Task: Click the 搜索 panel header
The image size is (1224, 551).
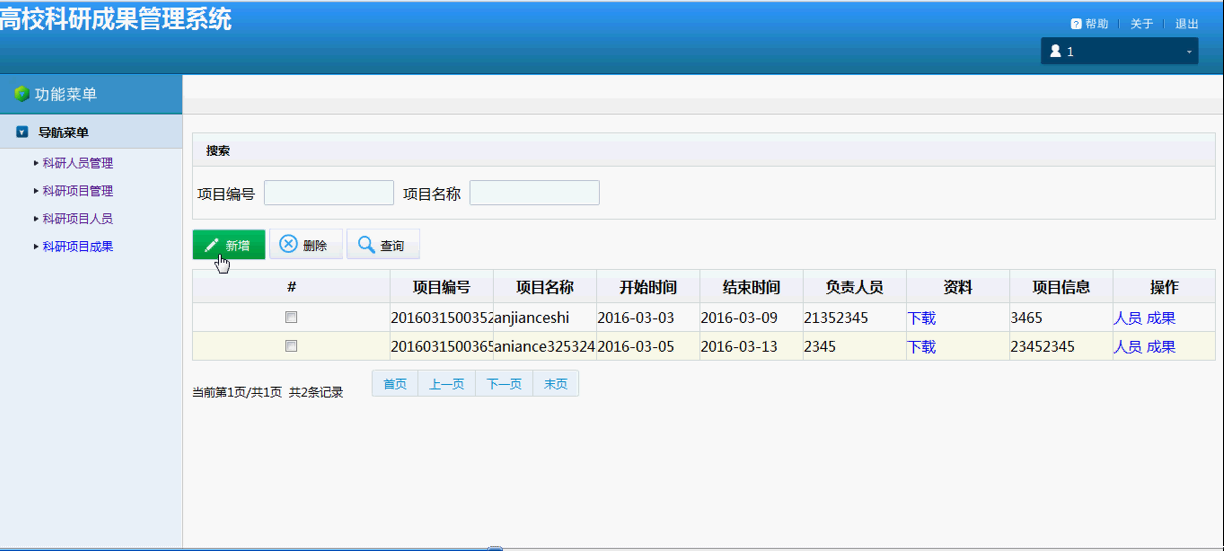Action: point(704,151)
